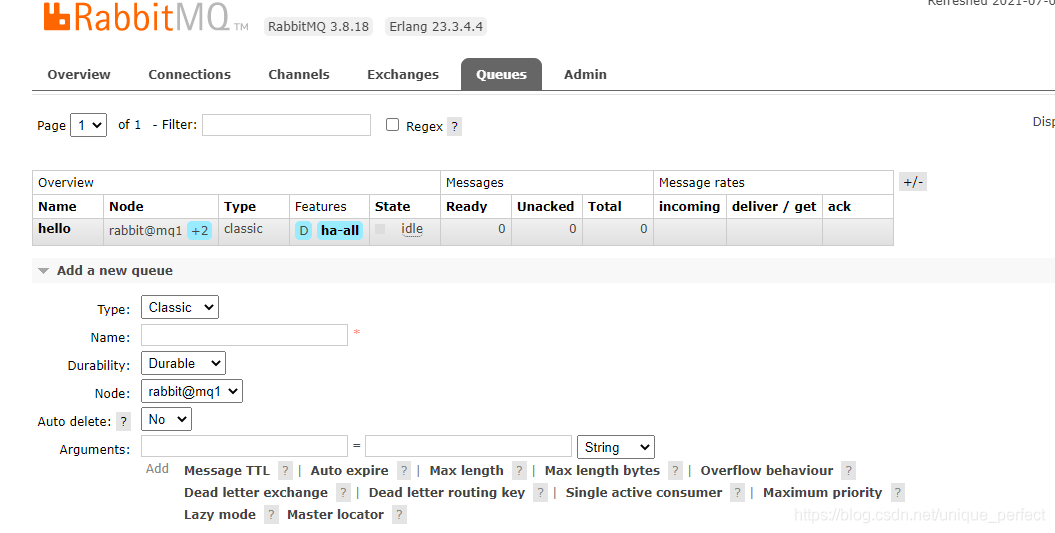Sort by the deliver / get column header
1055x533 pixels.
coord(774,207)
